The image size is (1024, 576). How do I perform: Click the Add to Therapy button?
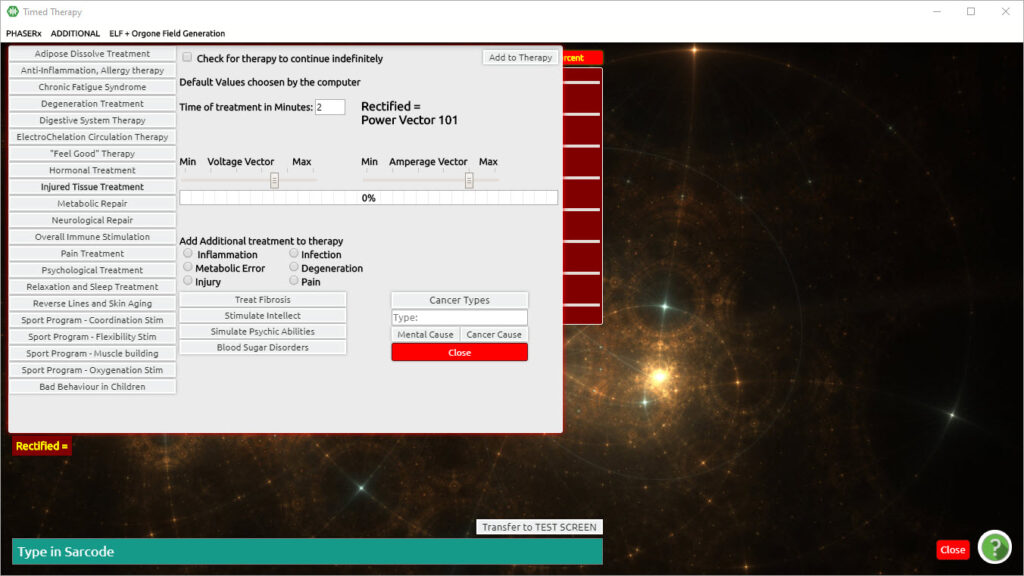tap(520, 58)
